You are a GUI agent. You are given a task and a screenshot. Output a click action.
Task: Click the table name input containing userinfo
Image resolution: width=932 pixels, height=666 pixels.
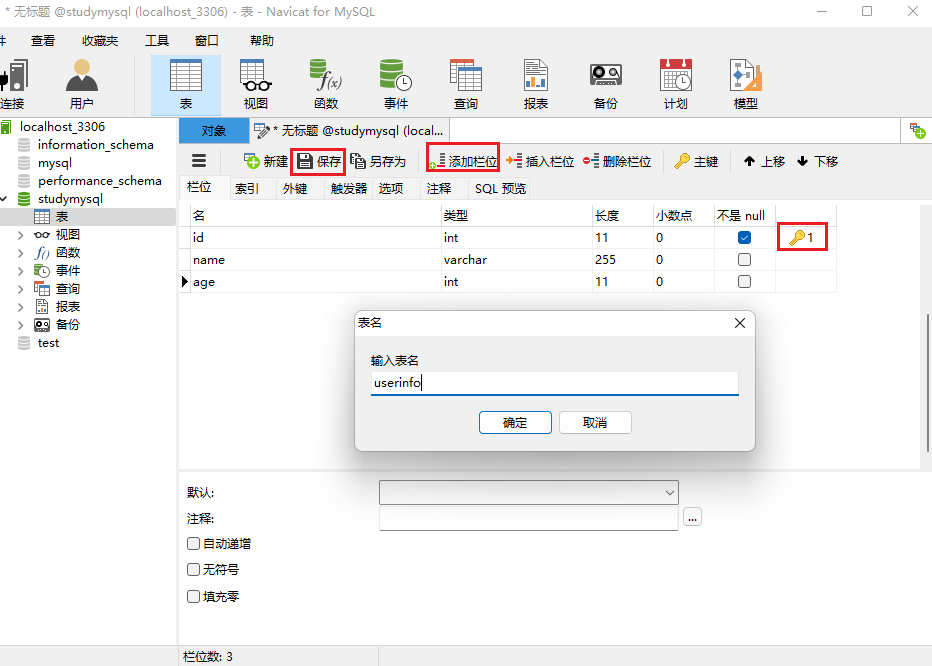pyautogui.click(x=555, y=383)
